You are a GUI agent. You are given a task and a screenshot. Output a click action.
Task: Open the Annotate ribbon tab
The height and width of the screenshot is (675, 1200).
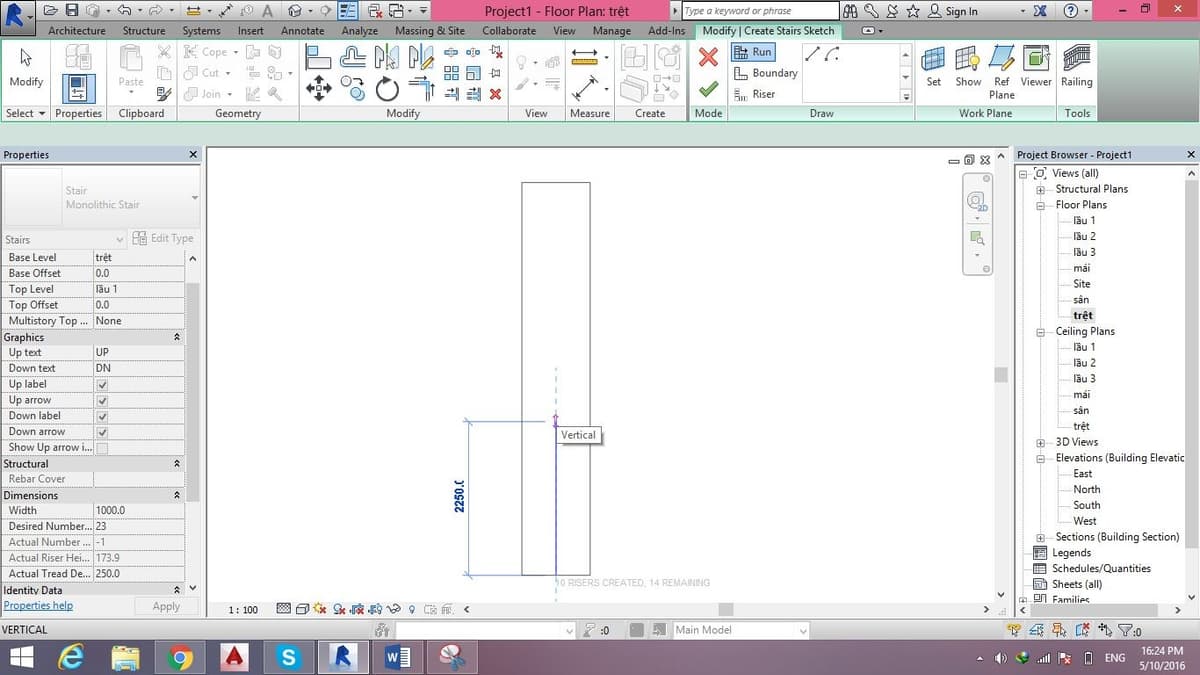302,31
